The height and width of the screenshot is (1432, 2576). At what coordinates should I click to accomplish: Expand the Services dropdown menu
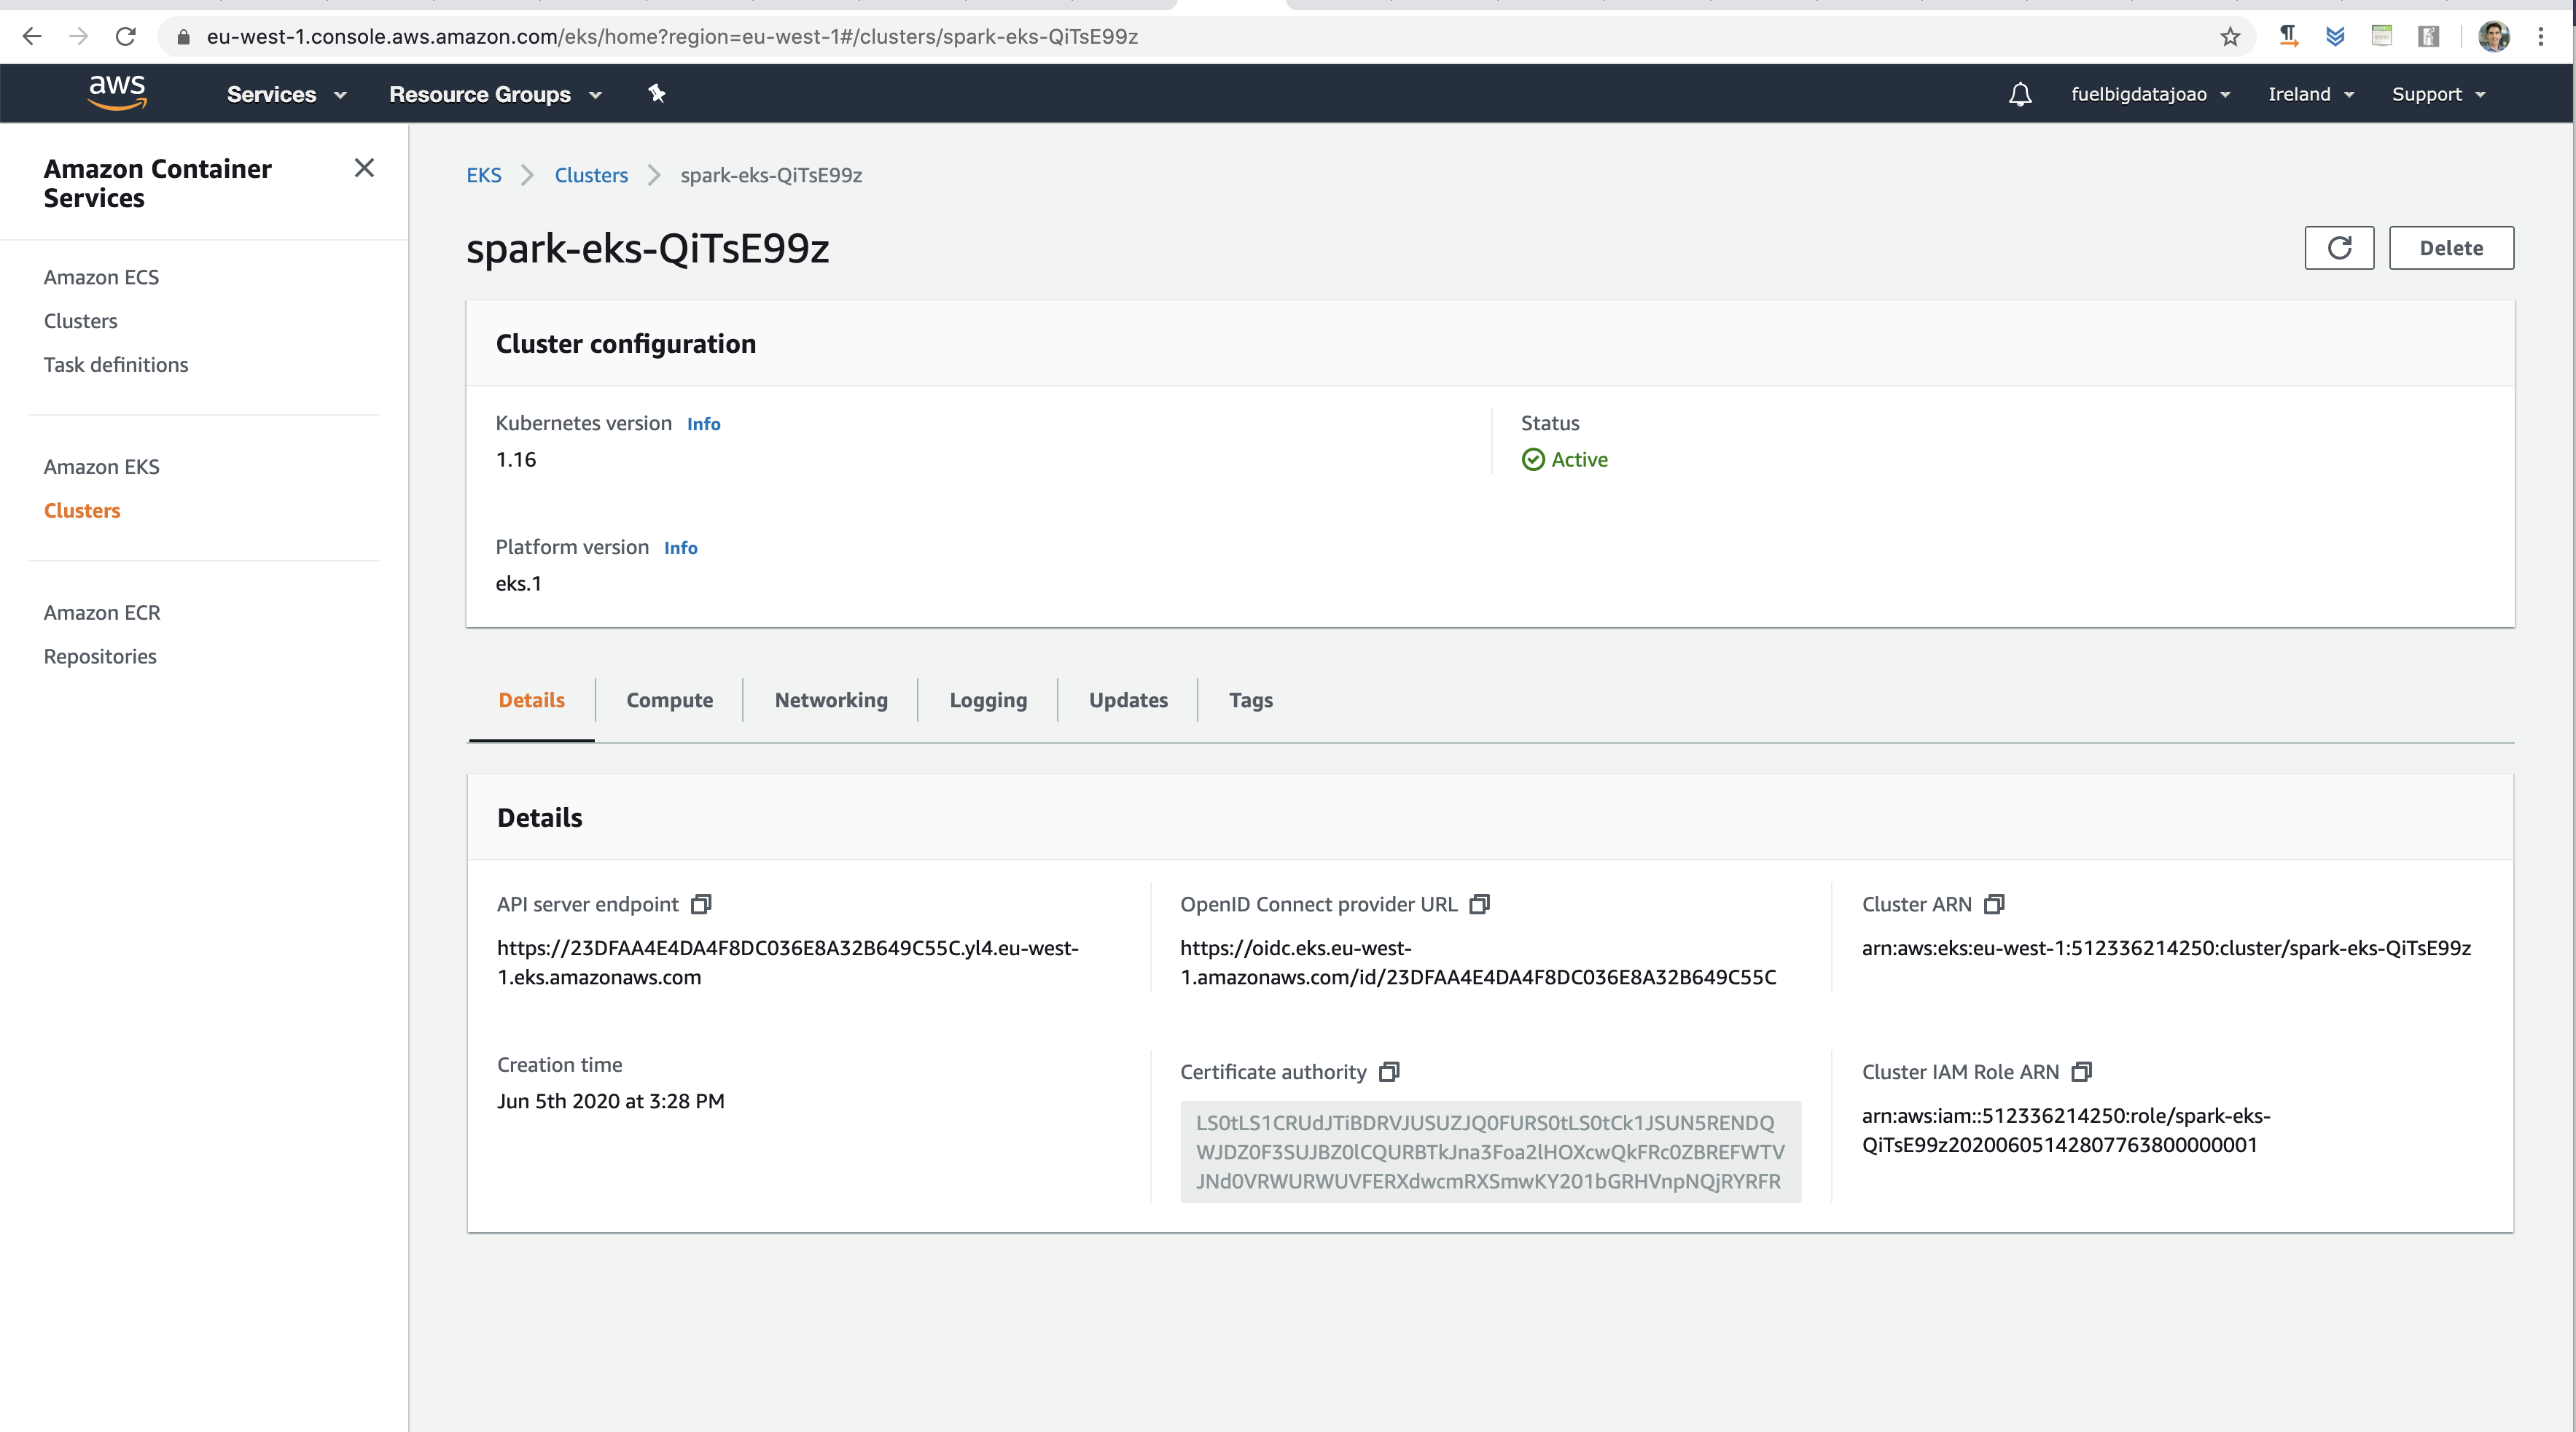click(x=286, y=94)
